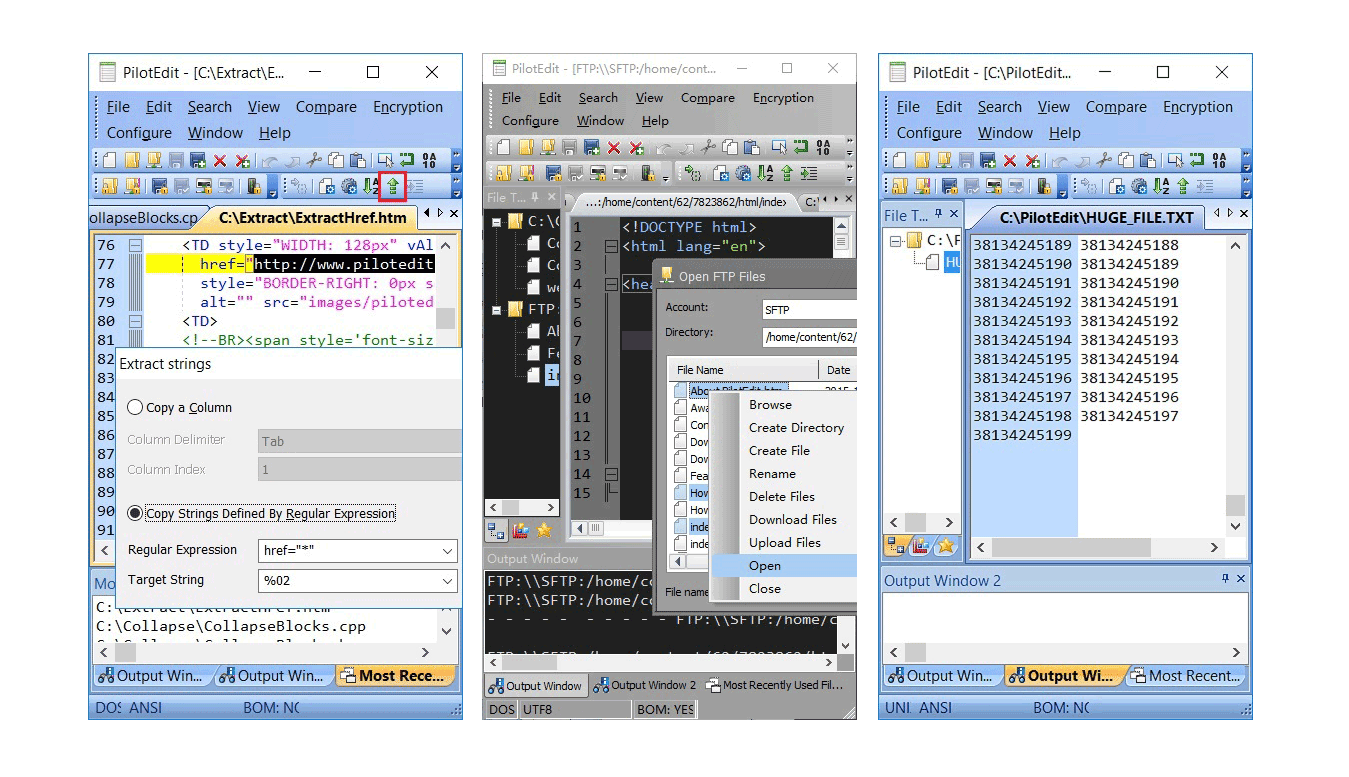
Task: Toggle pin on Output Window 2 panel
Action: [1225, 579]
